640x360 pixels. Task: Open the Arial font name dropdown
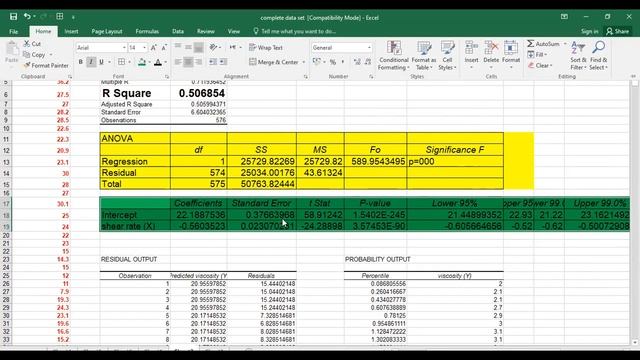click(124, 48)
